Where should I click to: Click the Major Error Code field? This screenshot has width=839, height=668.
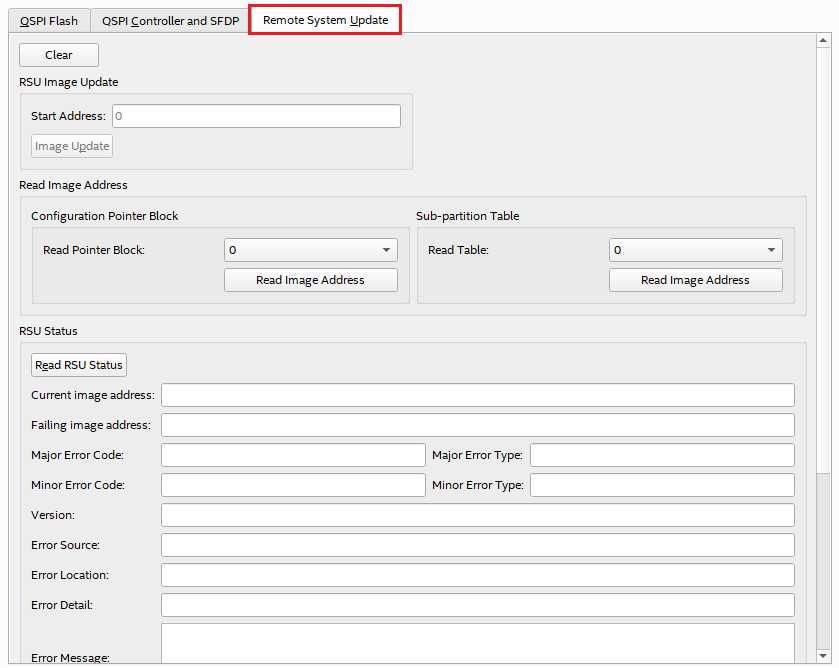tap(293, 455)
